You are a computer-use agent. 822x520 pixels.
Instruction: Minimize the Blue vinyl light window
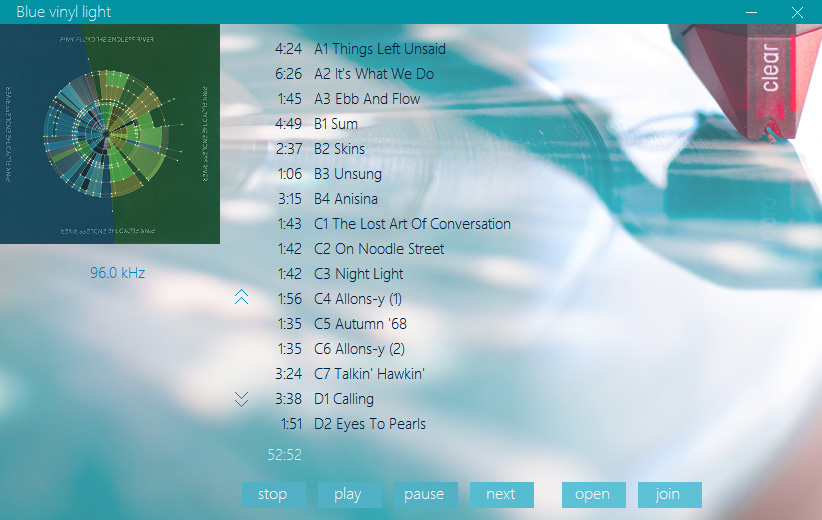[751, 12]
